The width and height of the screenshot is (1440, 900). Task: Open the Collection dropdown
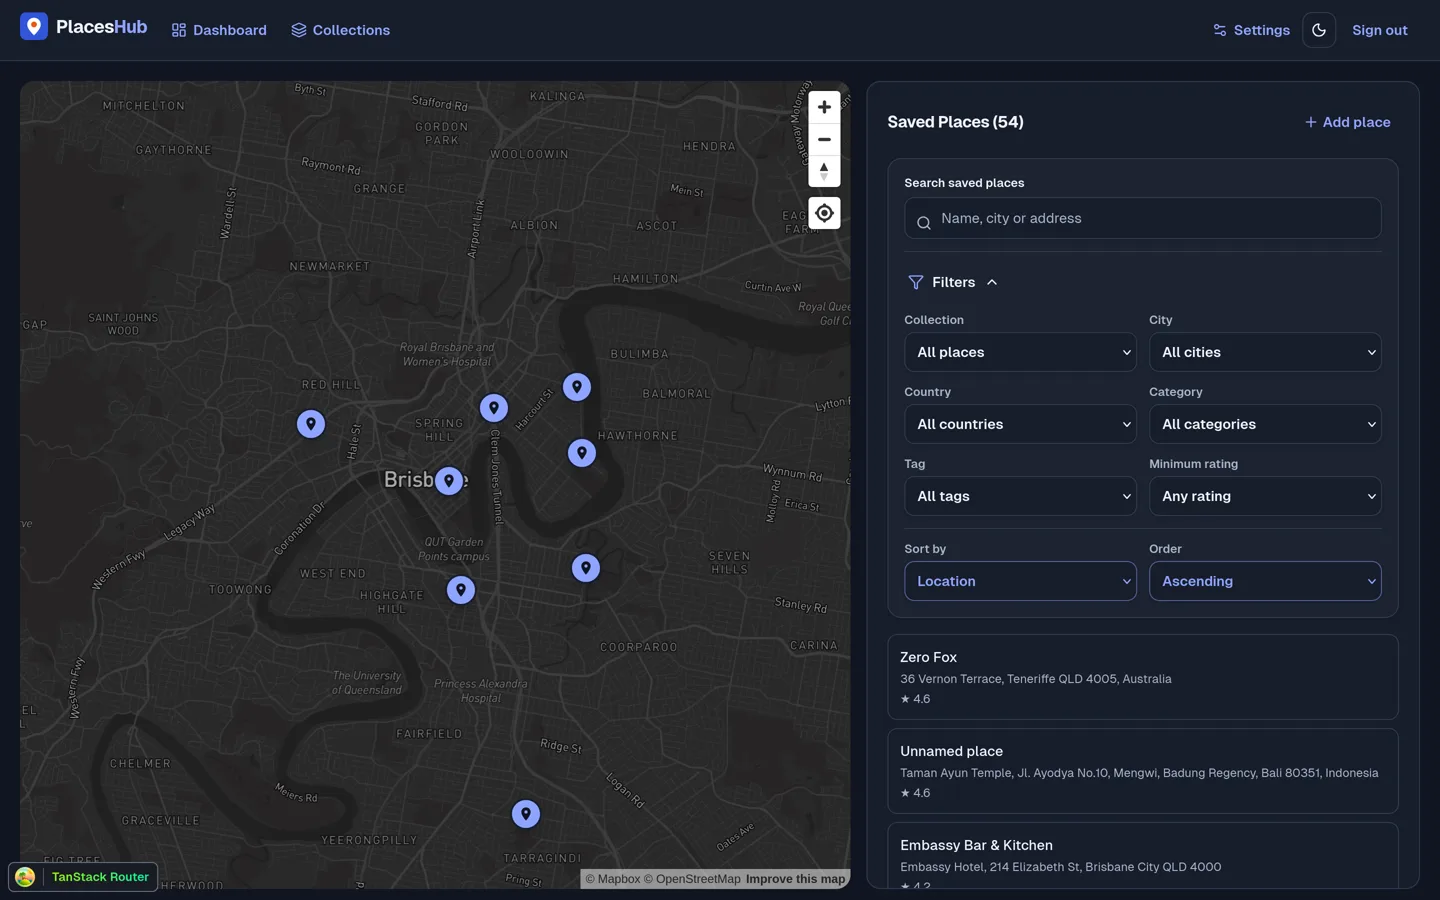[x=1020, y=352]
